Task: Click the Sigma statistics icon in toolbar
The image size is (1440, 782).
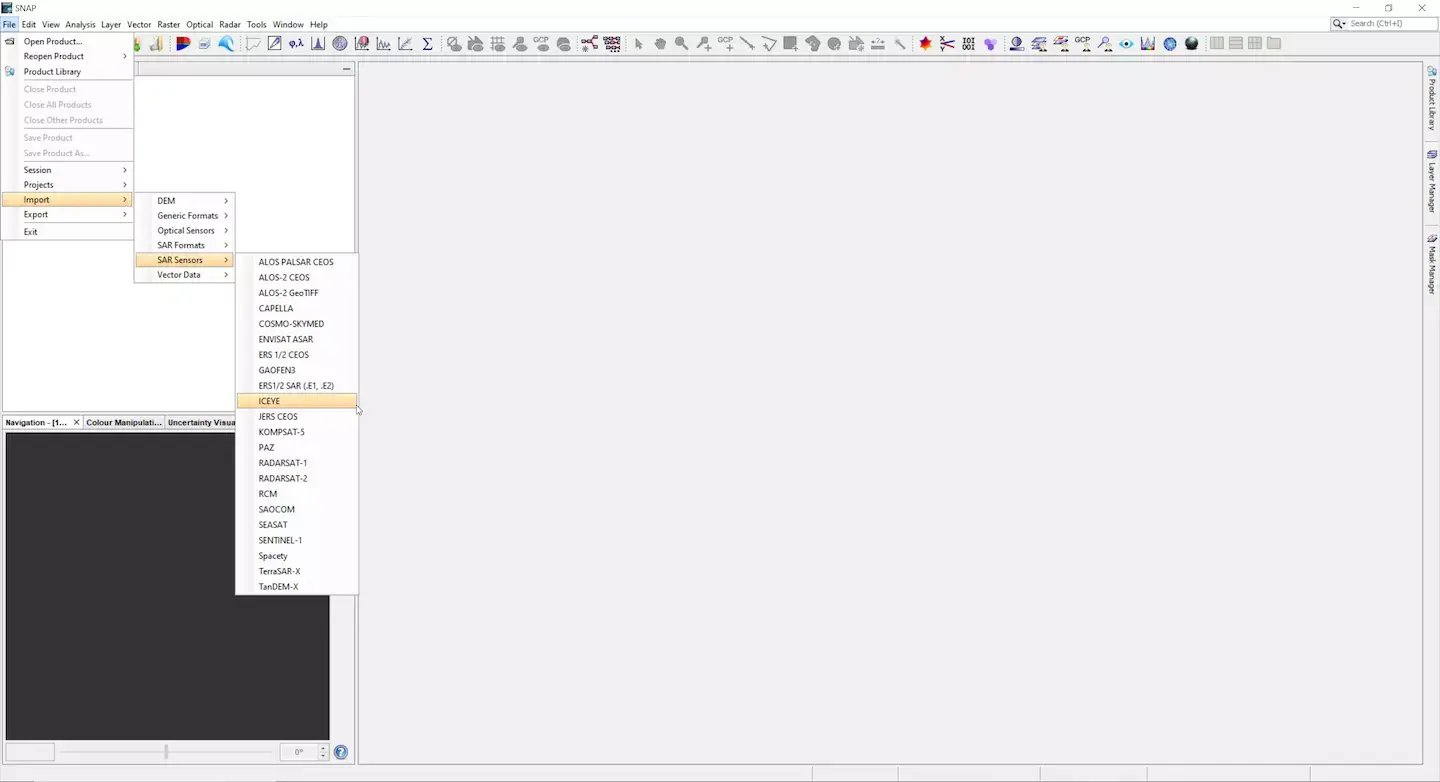Action: pyautogui.click(x=427, y=43)
